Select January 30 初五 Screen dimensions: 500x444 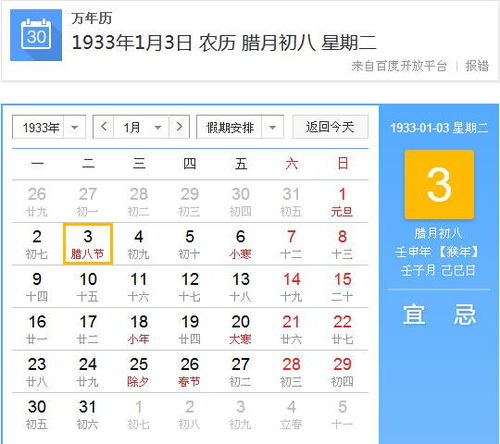pos(37,415)
